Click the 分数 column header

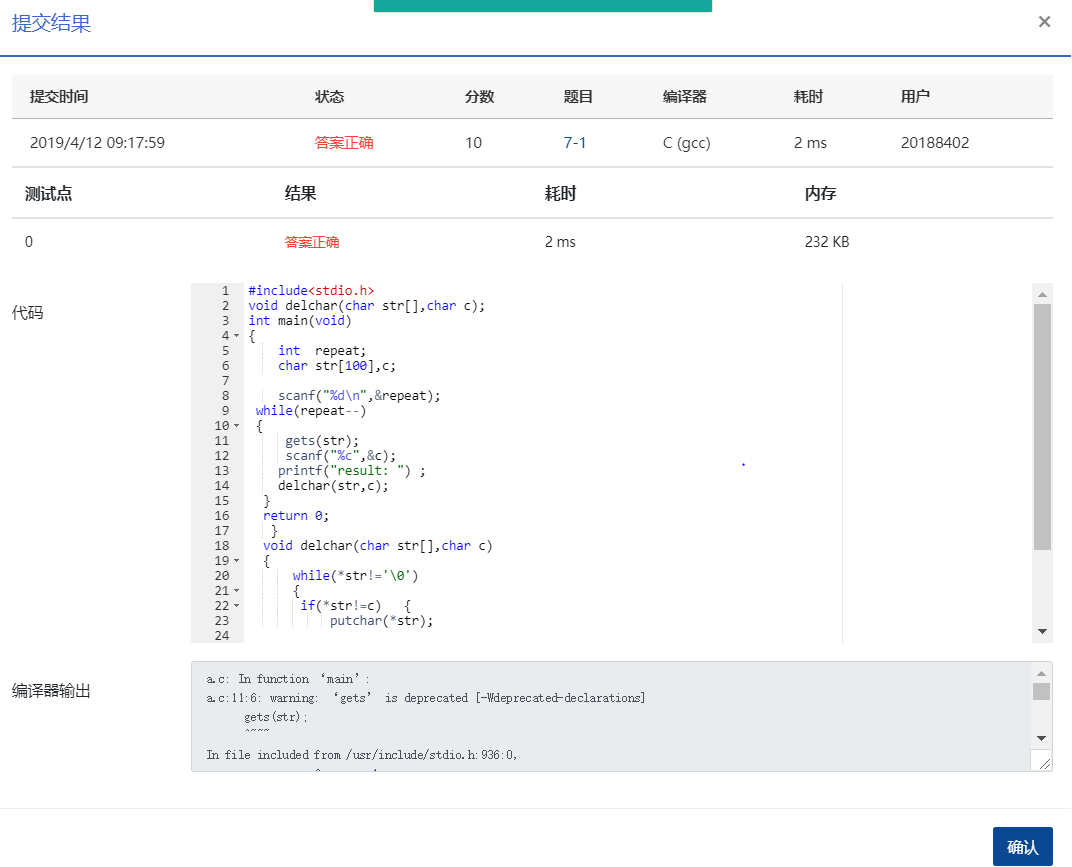(x=479, y=96)
